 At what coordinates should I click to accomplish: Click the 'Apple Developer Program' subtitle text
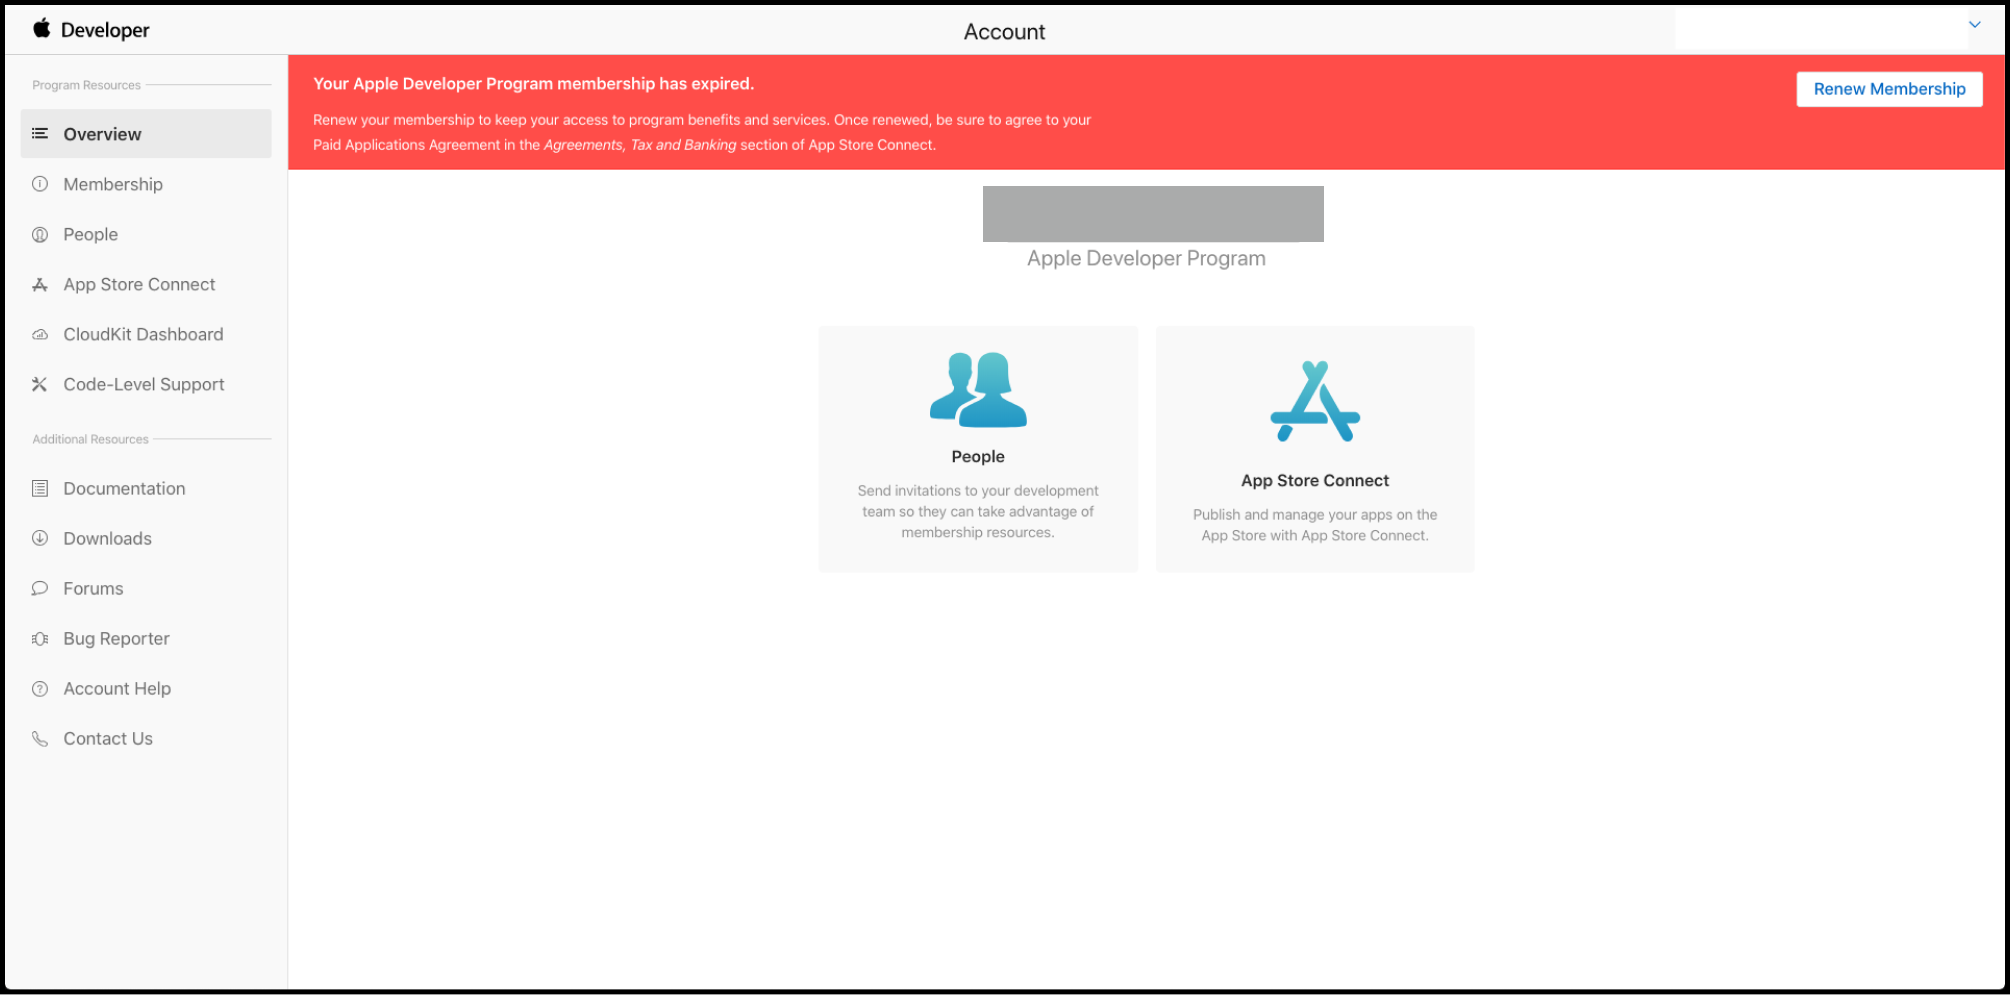[x=1146, y=258]
